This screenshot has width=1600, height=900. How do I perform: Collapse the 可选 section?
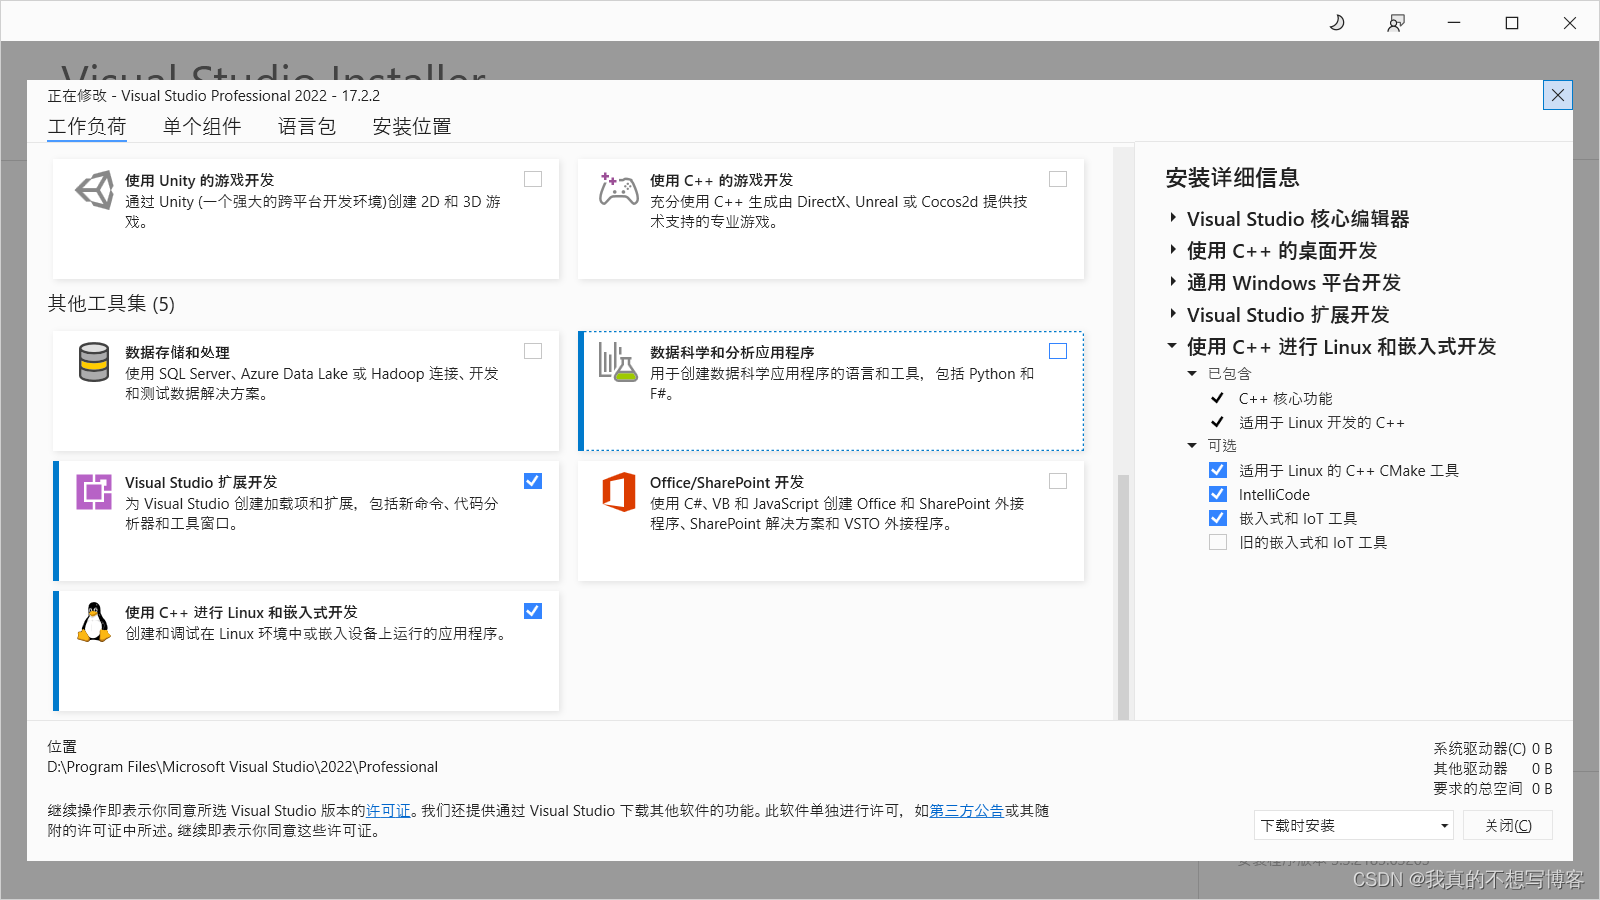tap(1192, 445)
